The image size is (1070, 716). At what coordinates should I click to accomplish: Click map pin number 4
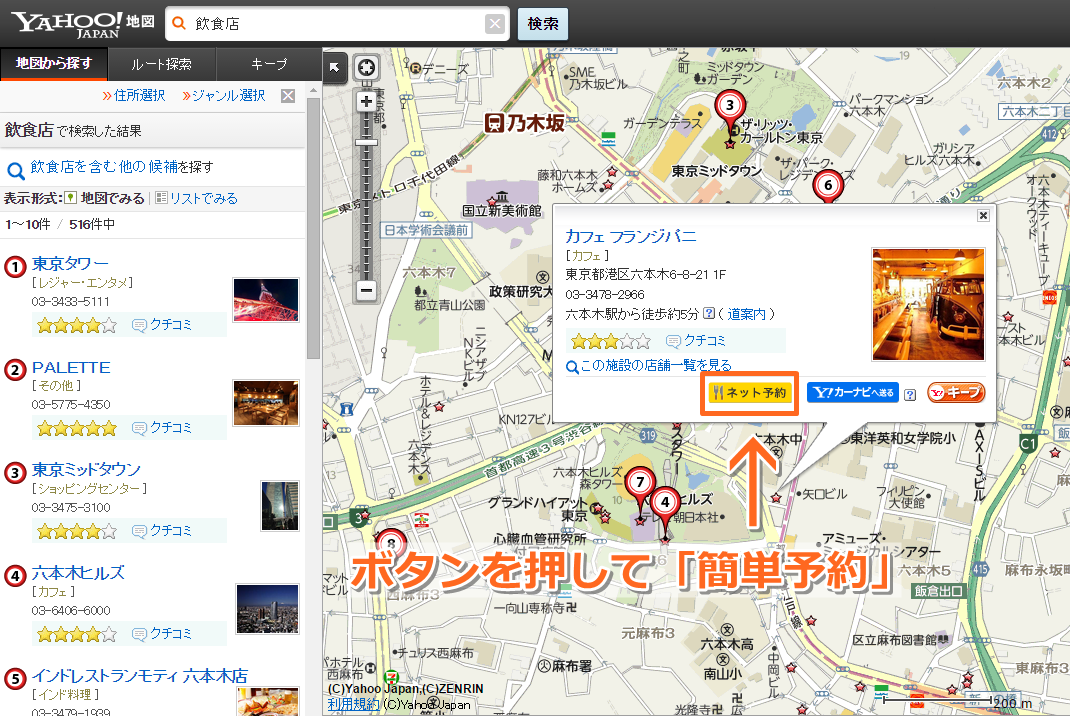point(665,502)
